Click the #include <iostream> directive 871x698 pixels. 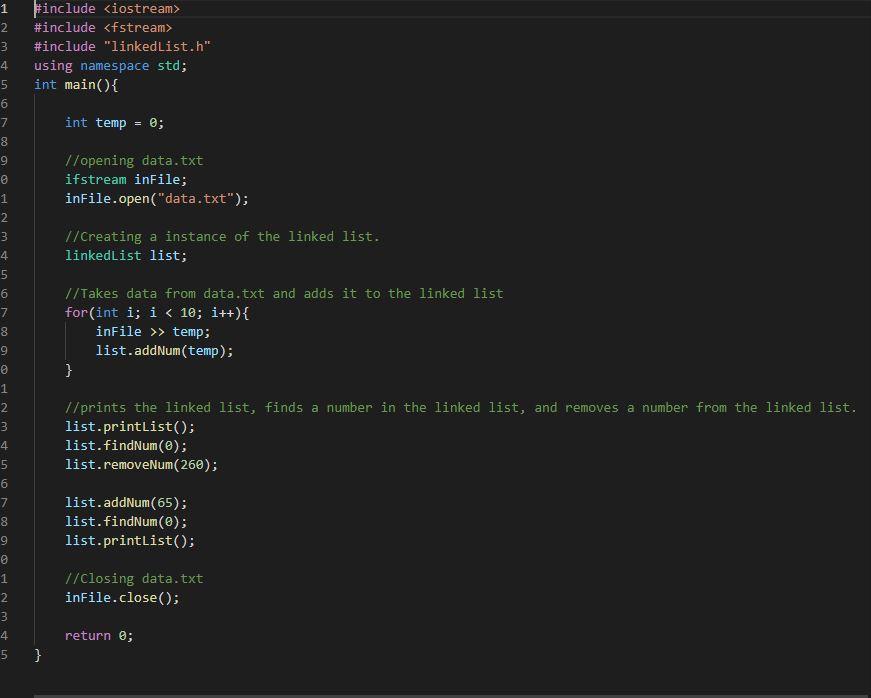[110, 9]
